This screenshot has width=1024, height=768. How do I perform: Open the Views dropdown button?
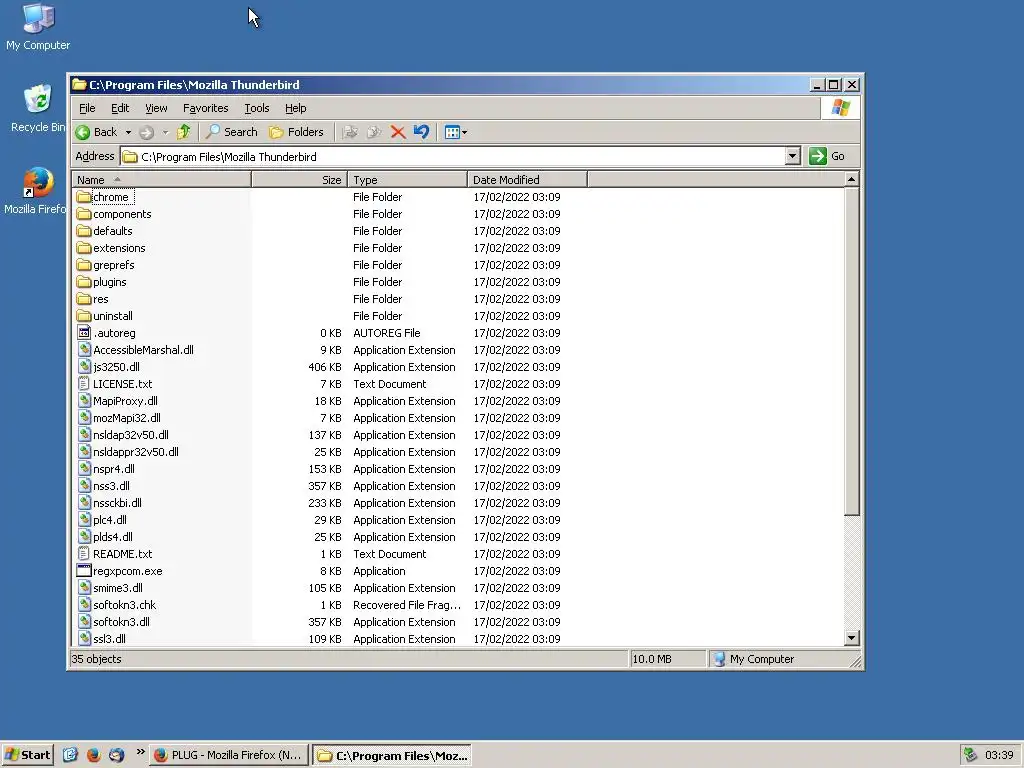click(455, 133)
